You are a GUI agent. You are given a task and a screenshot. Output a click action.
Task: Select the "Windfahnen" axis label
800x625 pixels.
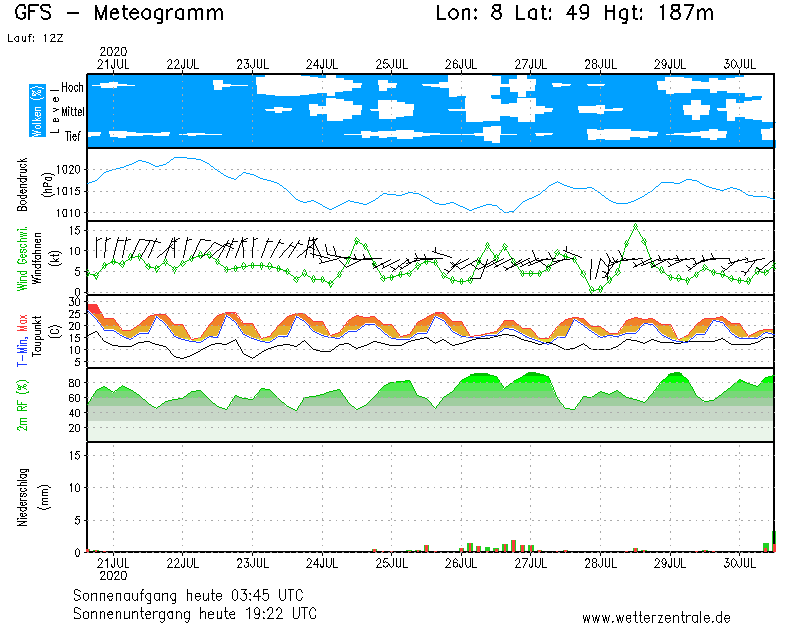pos(36,258)
